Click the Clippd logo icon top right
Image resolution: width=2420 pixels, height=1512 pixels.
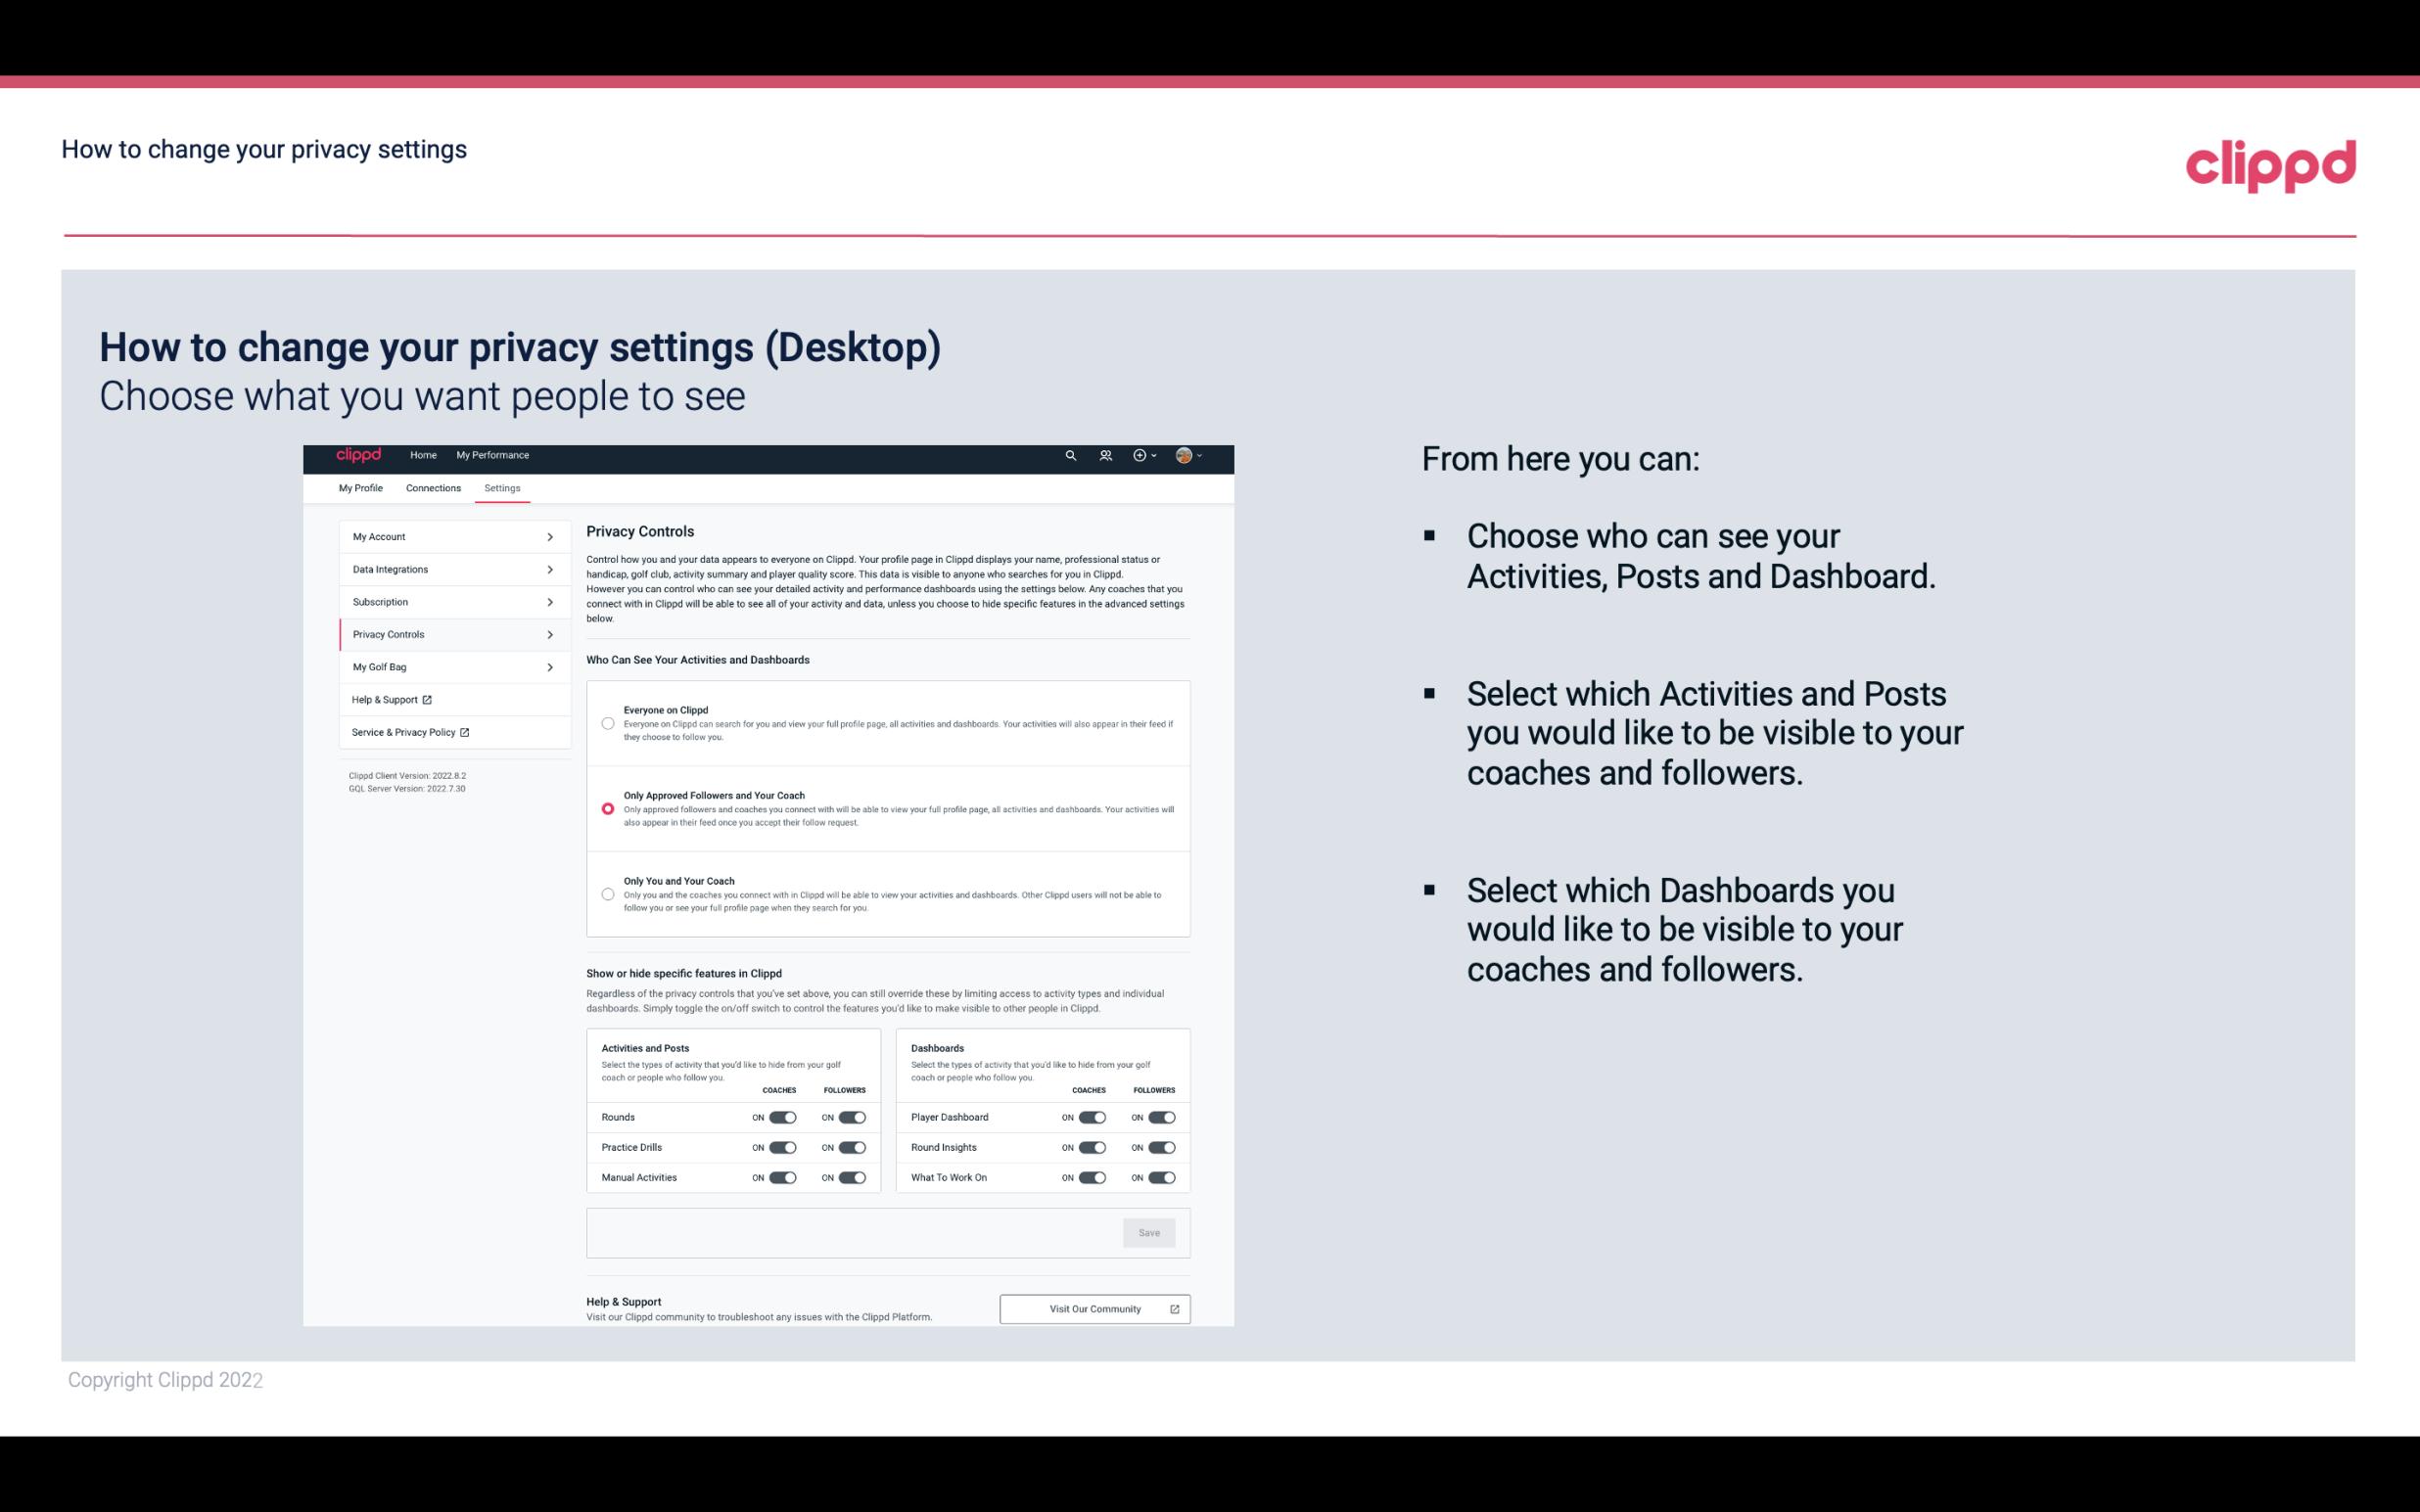pyautogui.click(x=2270, y=163)
